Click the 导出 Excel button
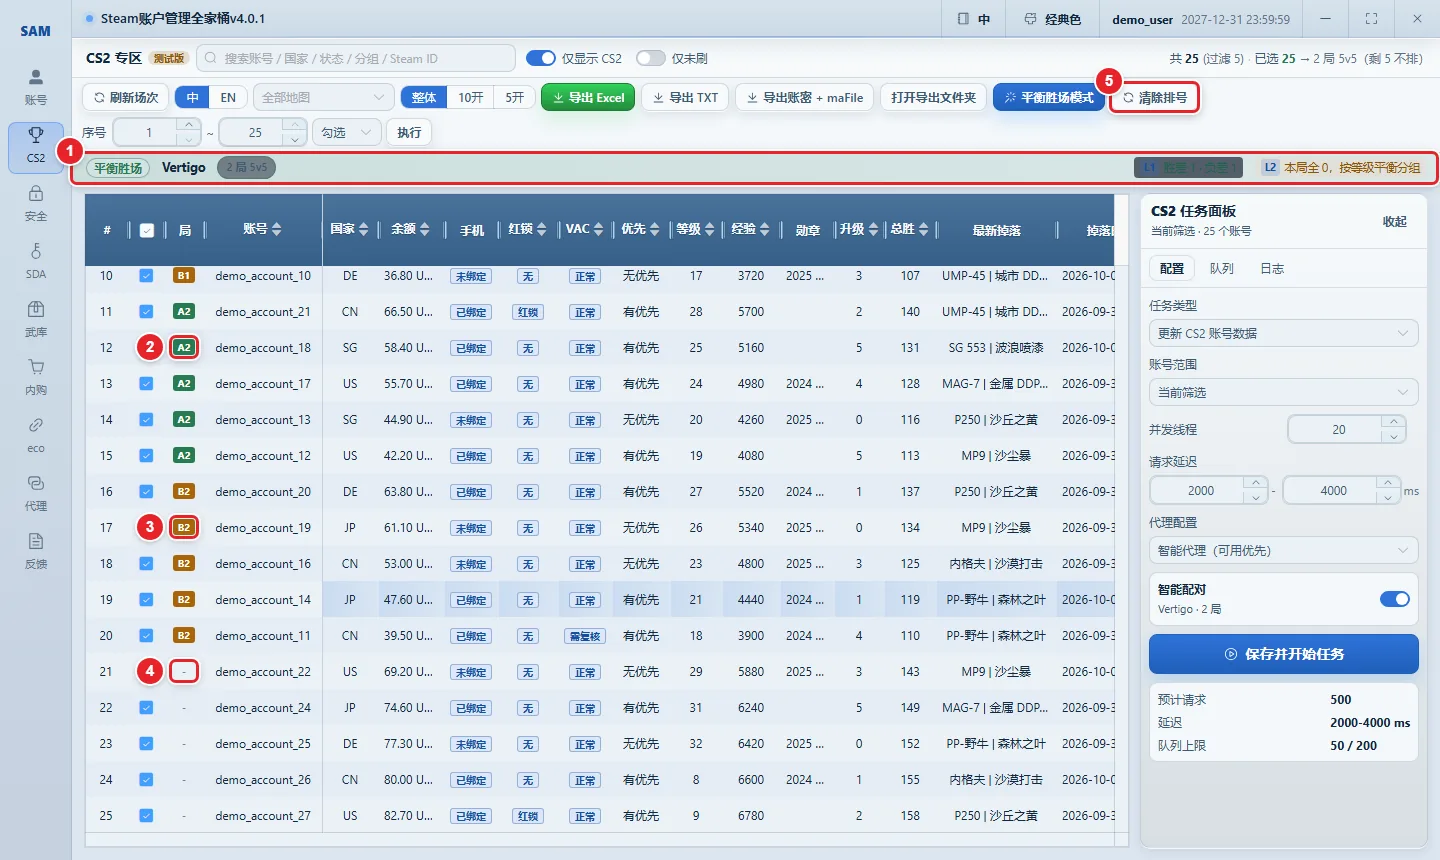1440x860 pixels. click(x=588, y=97)
